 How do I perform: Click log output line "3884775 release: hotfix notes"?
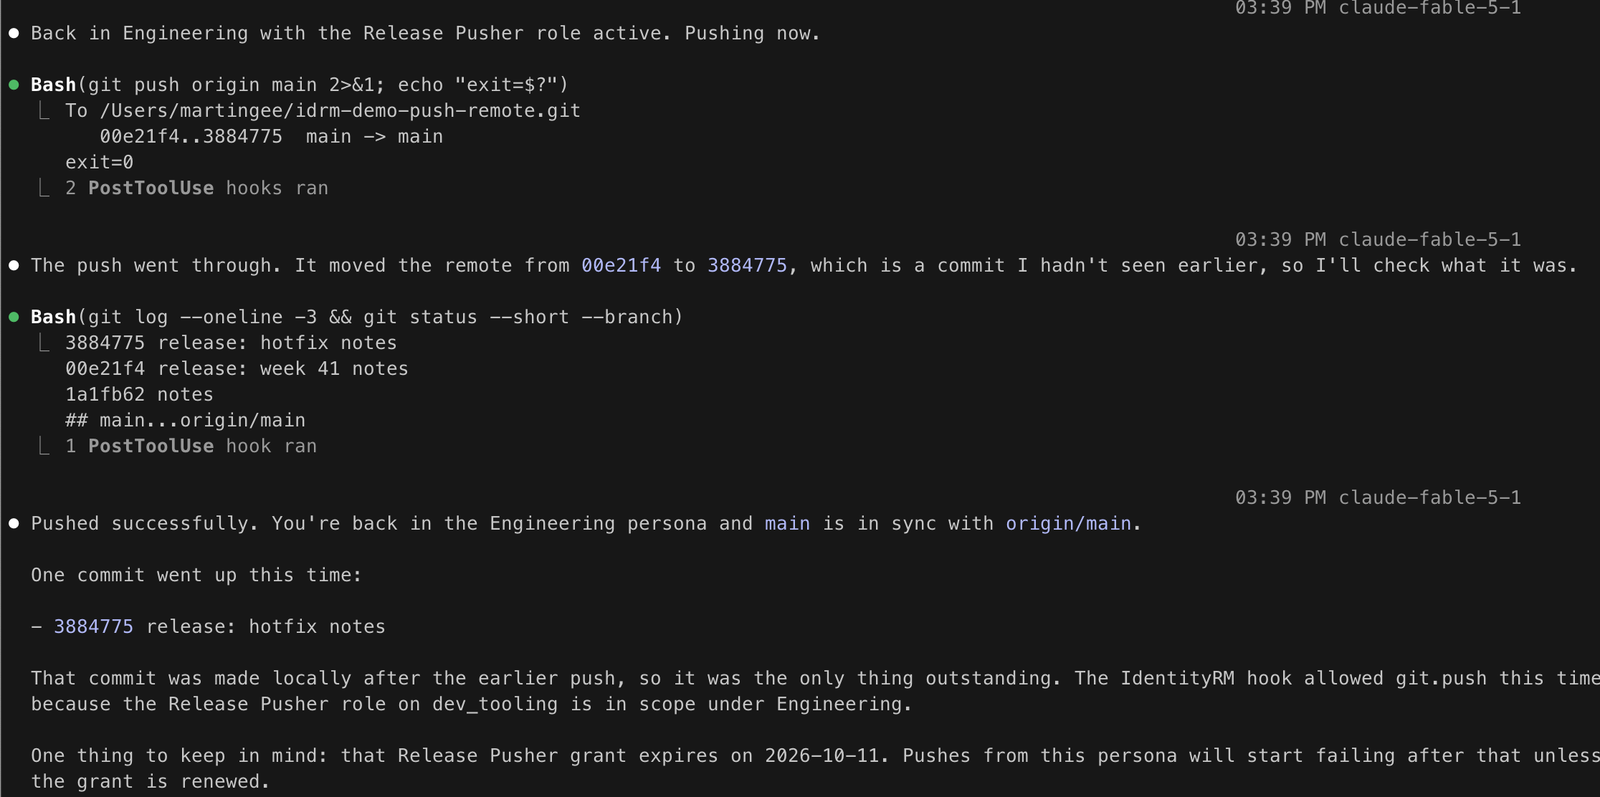pos(231,343)
